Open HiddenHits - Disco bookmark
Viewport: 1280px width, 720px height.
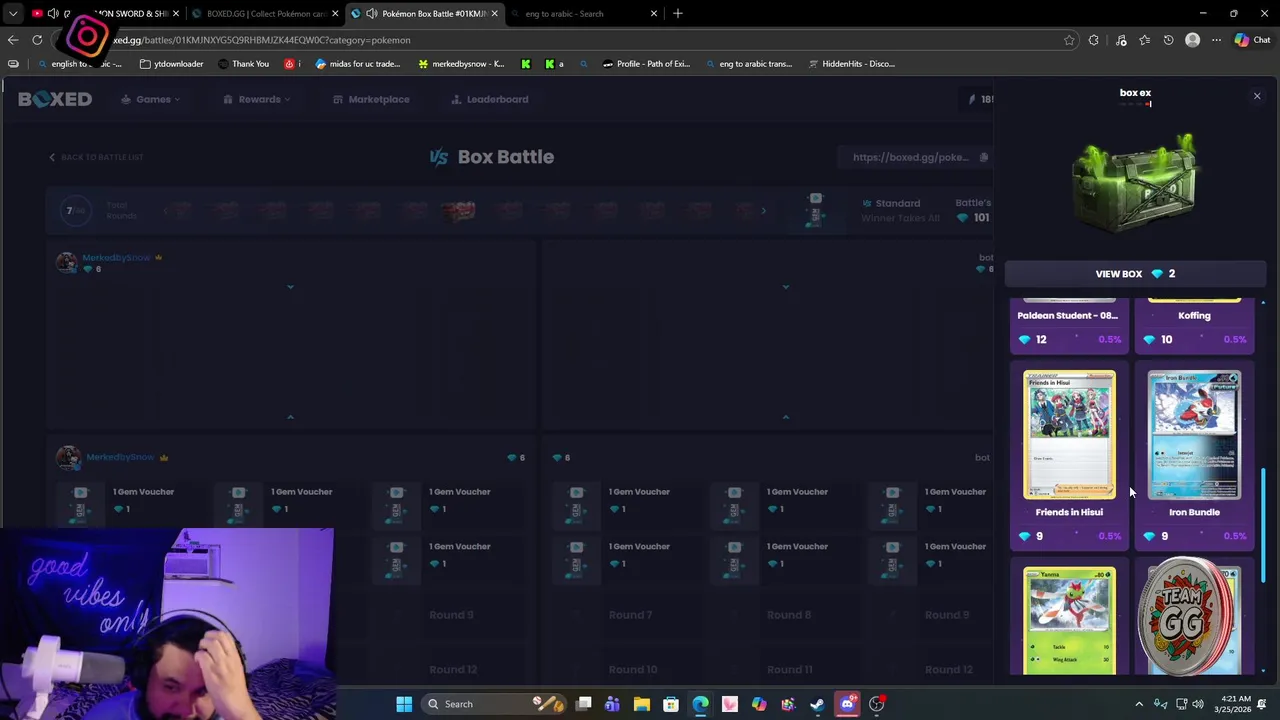851,64
